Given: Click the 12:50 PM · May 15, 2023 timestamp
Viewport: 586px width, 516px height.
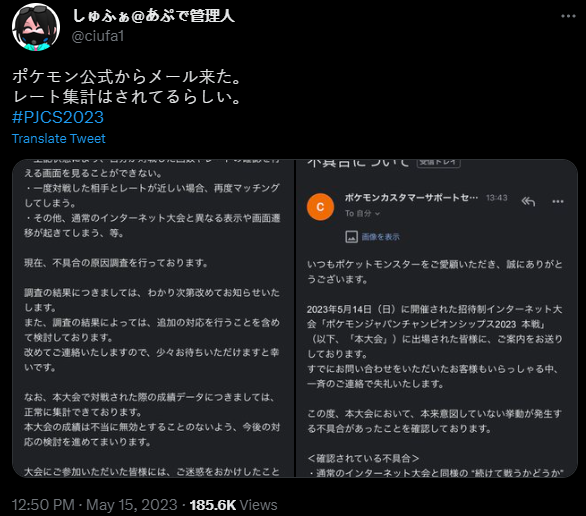Looking at the screenshot, I should click(95, 505).
